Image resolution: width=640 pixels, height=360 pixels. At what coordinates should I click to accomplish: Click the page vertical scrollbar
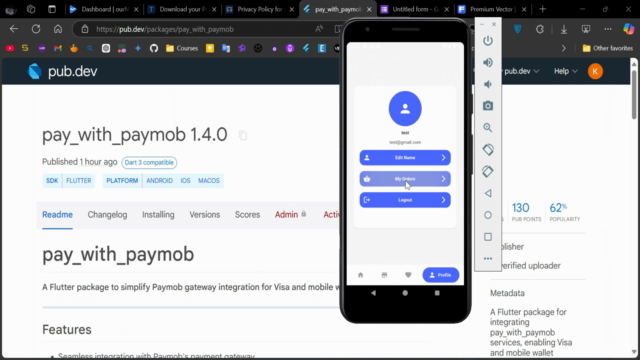pyautogui.click(x=633, y=94)
